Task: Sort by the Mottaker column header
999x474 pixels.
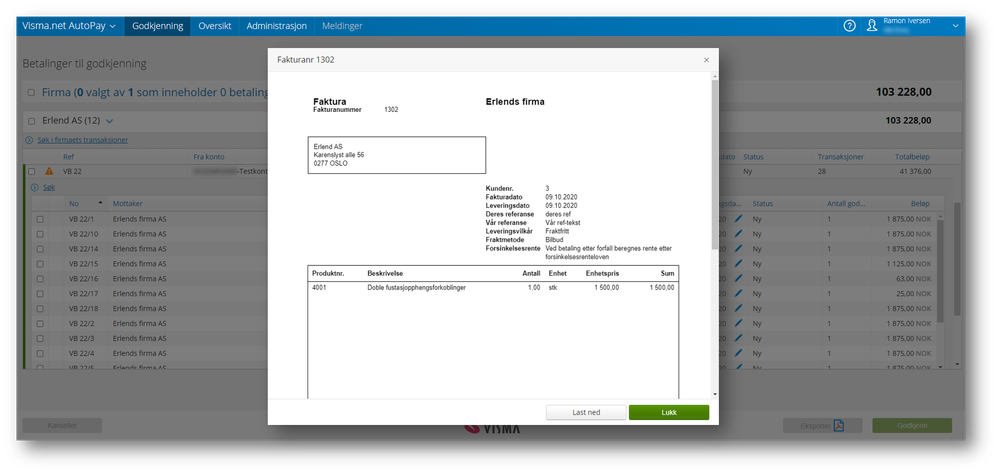Action: pyautogui.click(x=127, y=204)
